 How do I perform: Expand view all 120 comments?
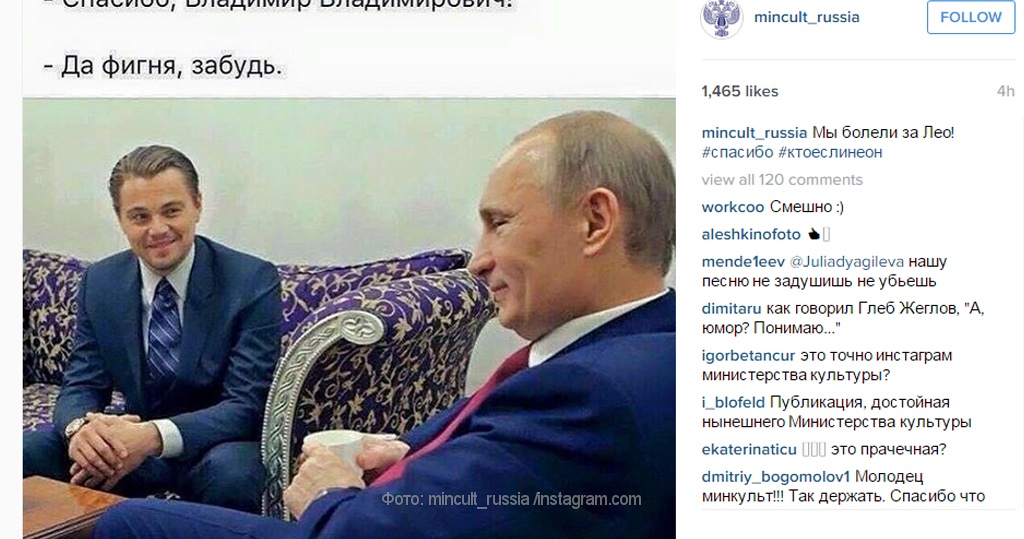click(x=782, y=180)
